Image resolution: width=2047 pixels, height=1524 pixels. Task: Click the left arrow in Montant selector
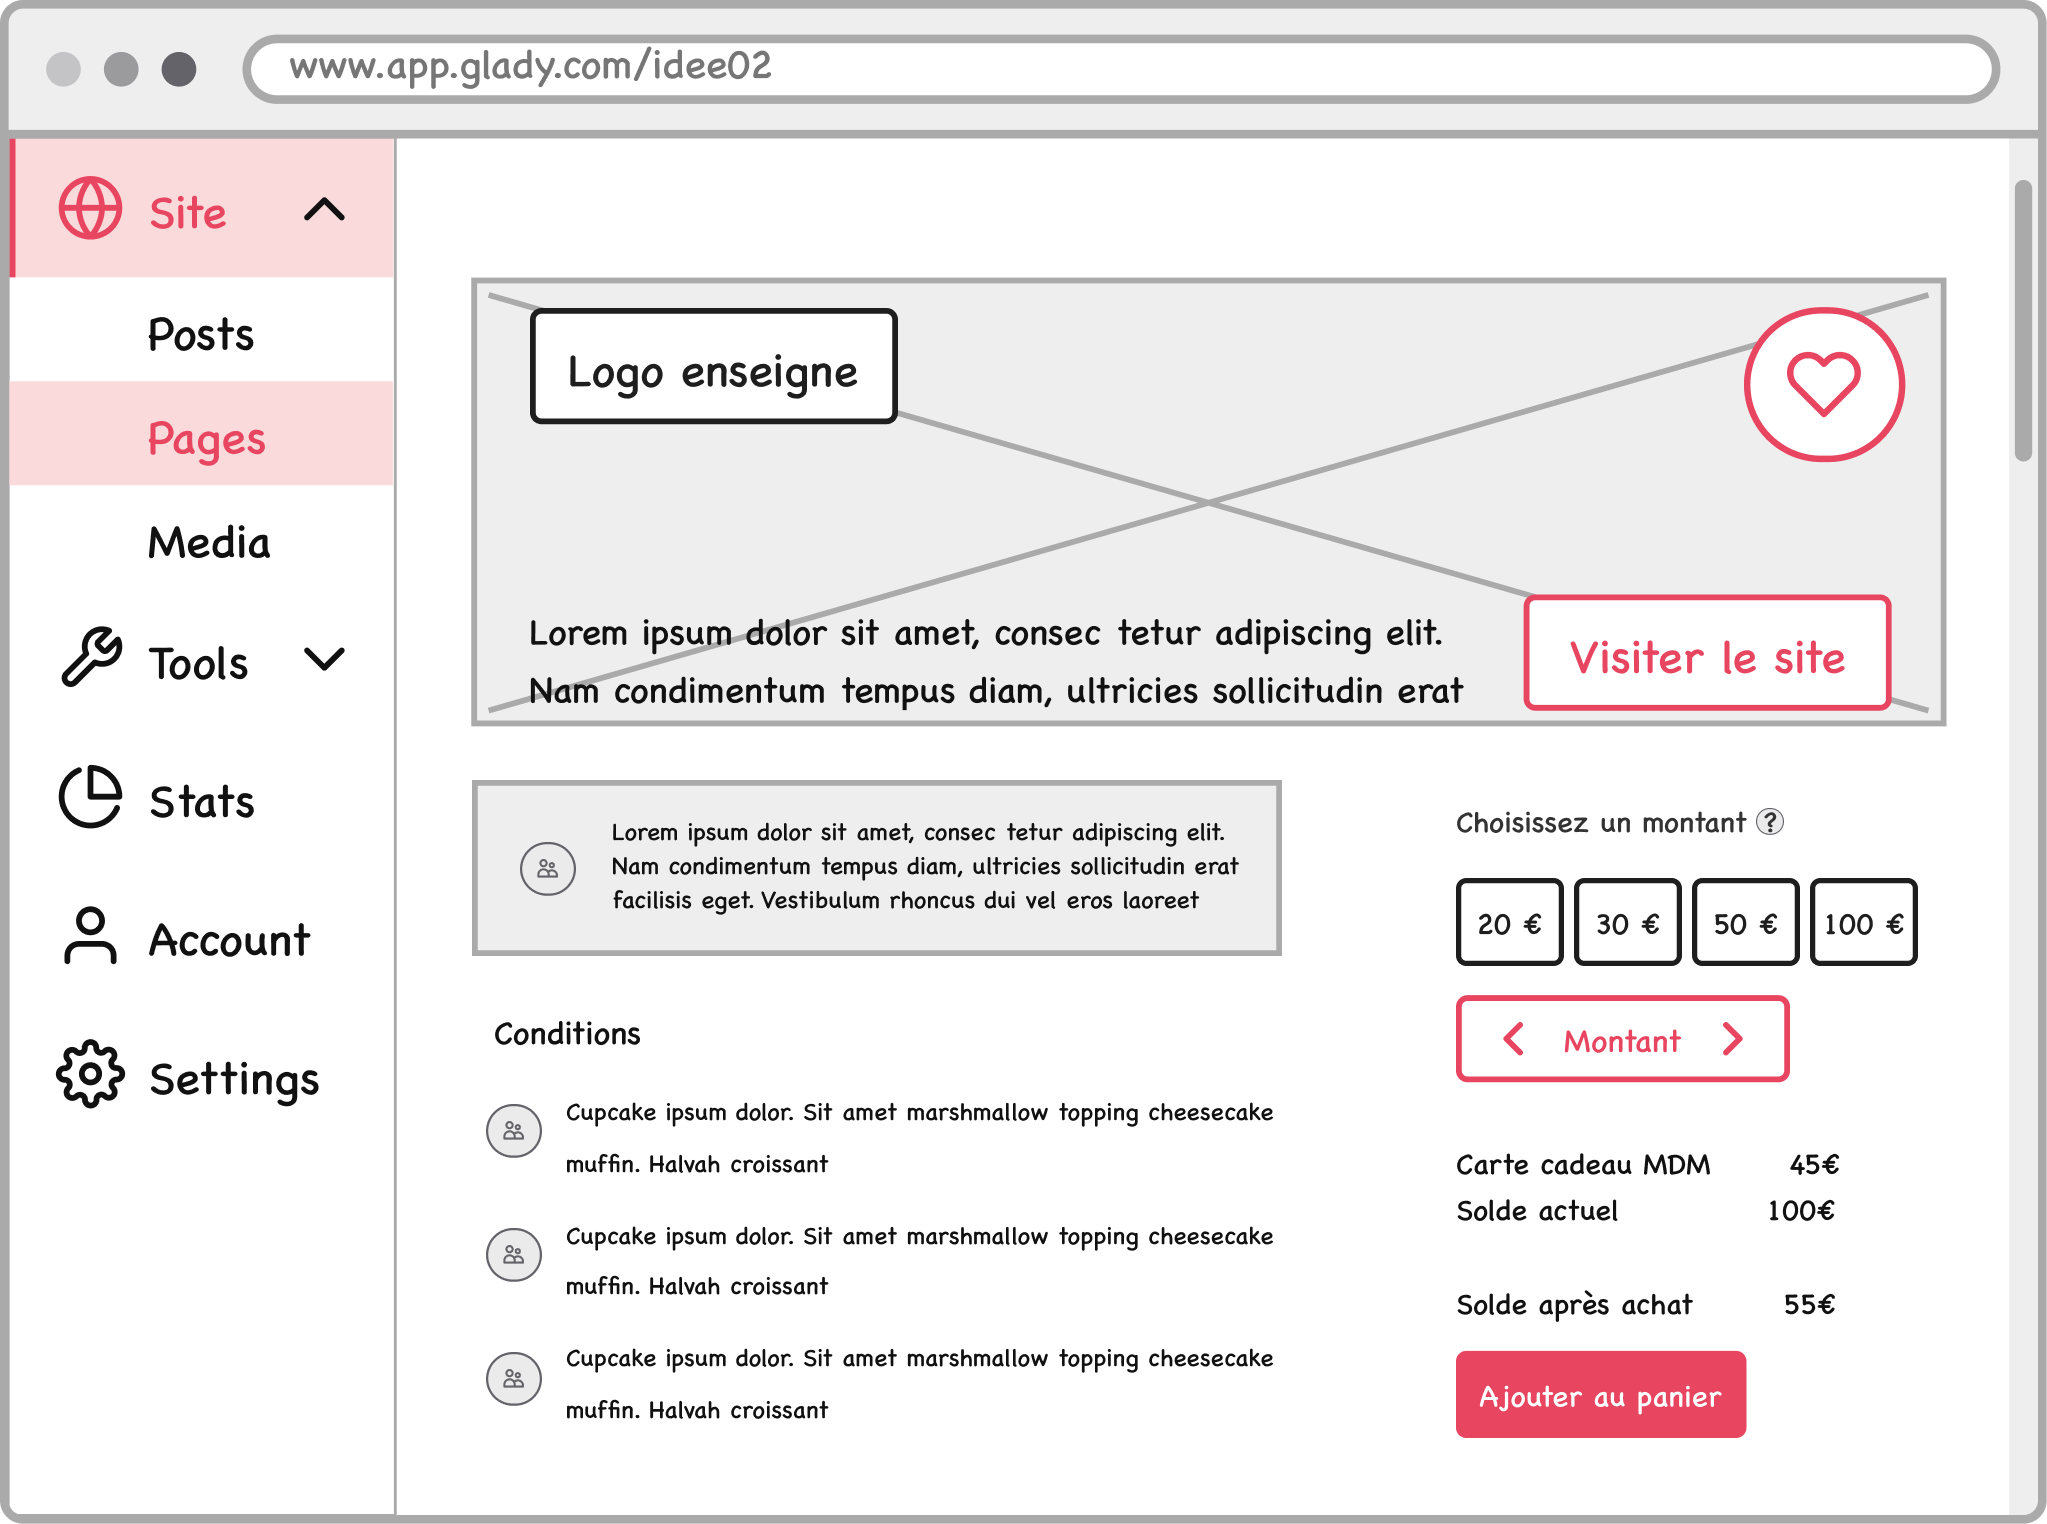coord(1512,1039)
